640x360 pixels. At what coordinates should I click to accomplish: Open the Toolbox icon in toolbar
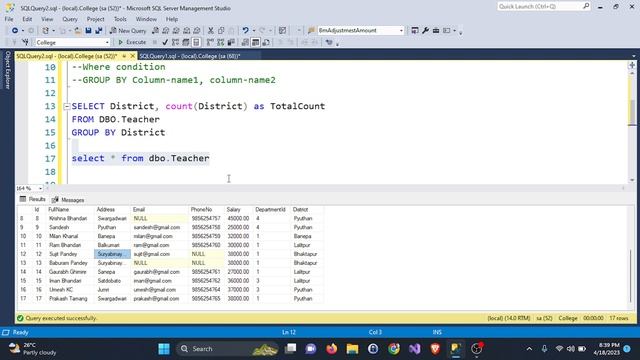436,31
